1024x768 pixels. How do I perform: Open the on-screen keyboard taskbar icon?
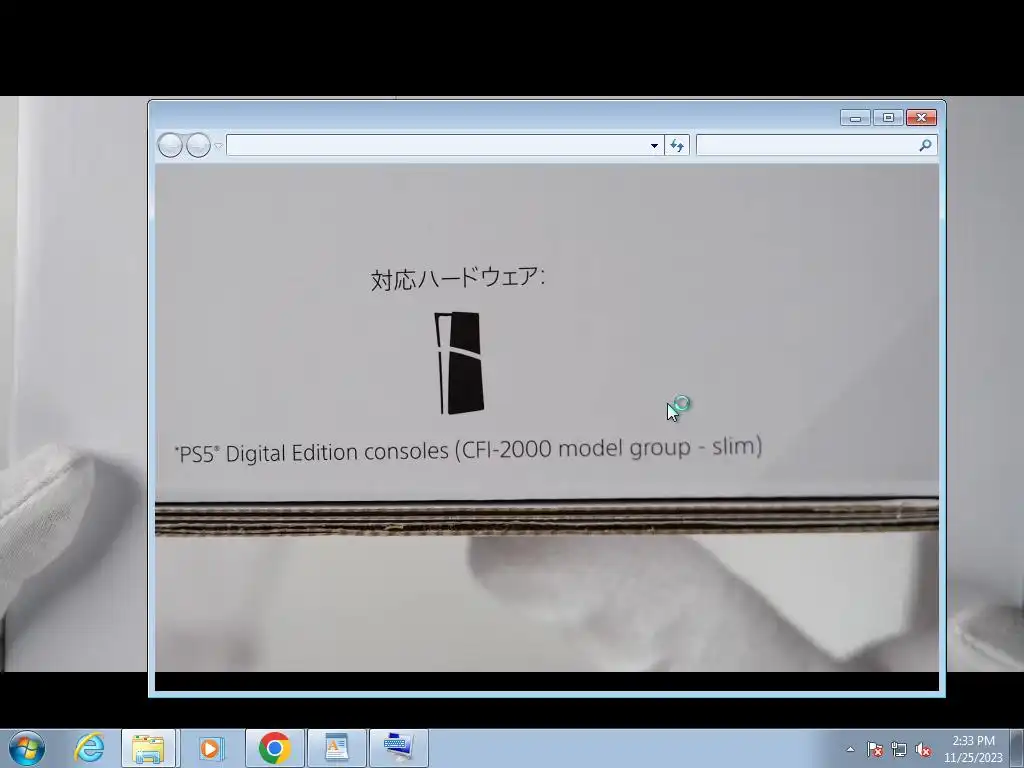pos(399,748)
